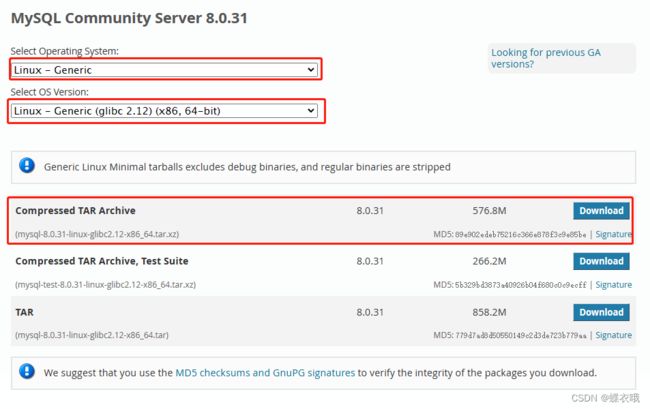Screen dimensions: 650x409
Task: Select filename mysql-8.0.31-linux-glibc2.12-x86_64.tar
Action: coord(92,335)
